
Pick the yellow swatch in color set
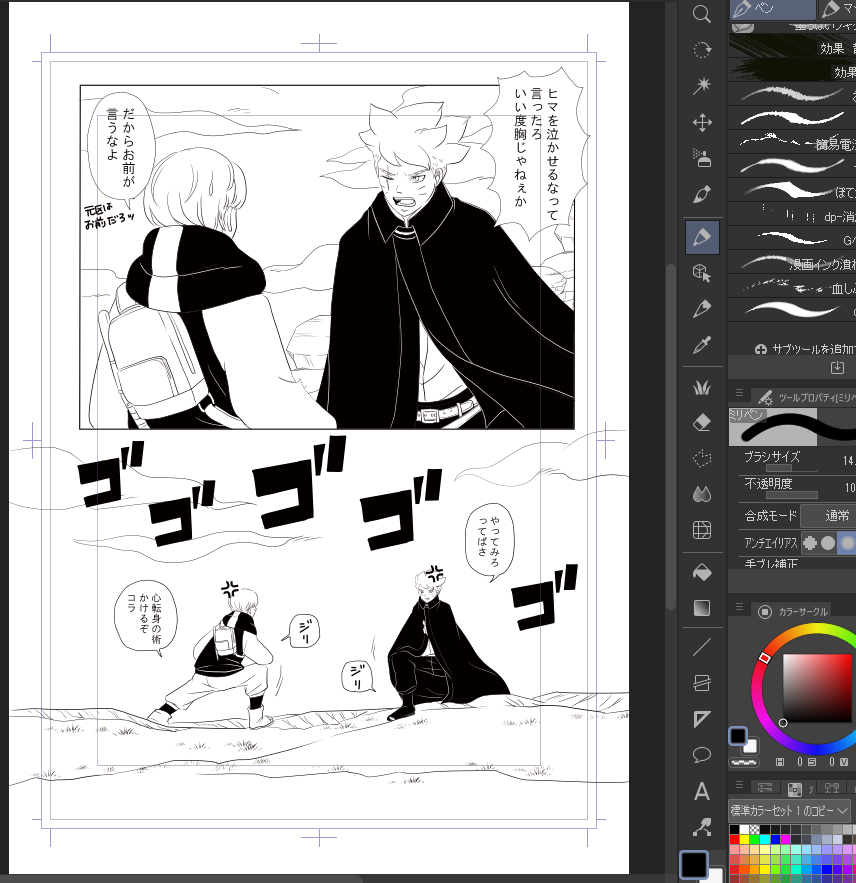tap(744, 839)
